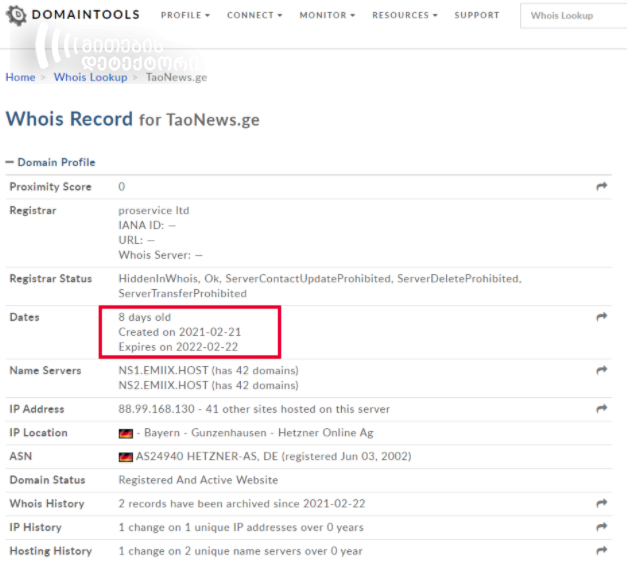Go to the Support page
Screen dimensions: 627x563
(477, 15)
